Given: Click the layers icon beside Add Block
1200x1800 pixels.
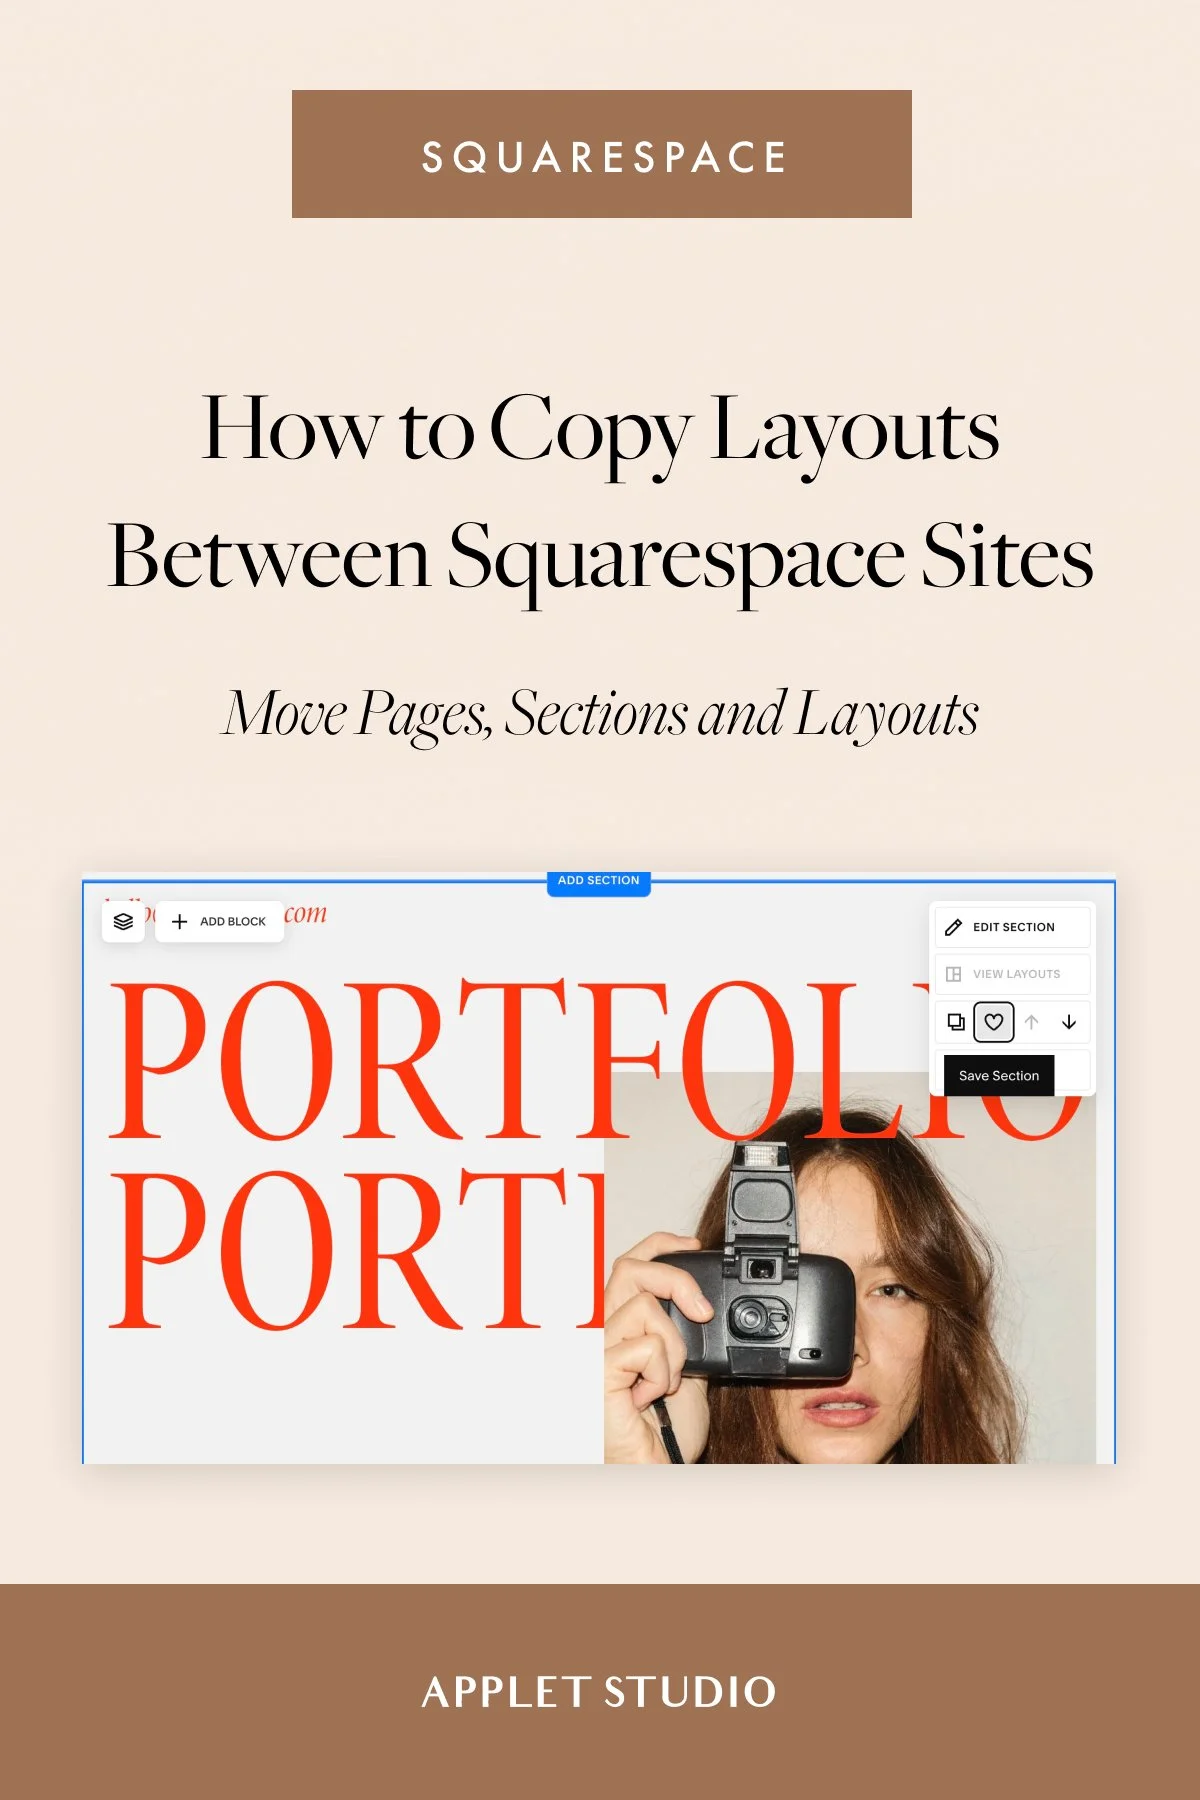Looking at the screenshot, I should (x=123, y=921).
